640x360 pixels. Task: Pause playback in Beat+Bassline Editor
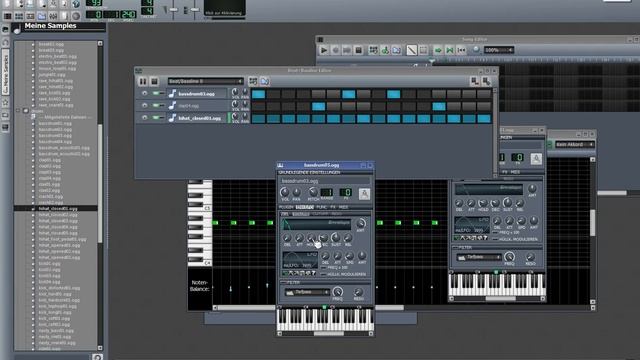pyautogui.click(x=143, y=81)
